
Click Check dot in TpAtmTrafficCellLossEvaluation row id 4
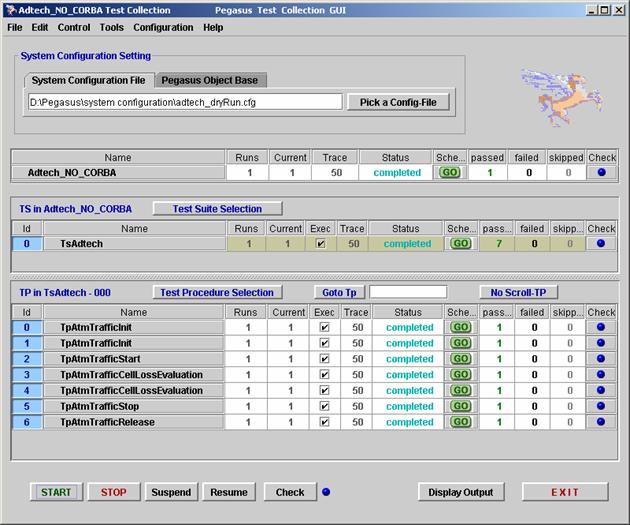pos(601,390)
